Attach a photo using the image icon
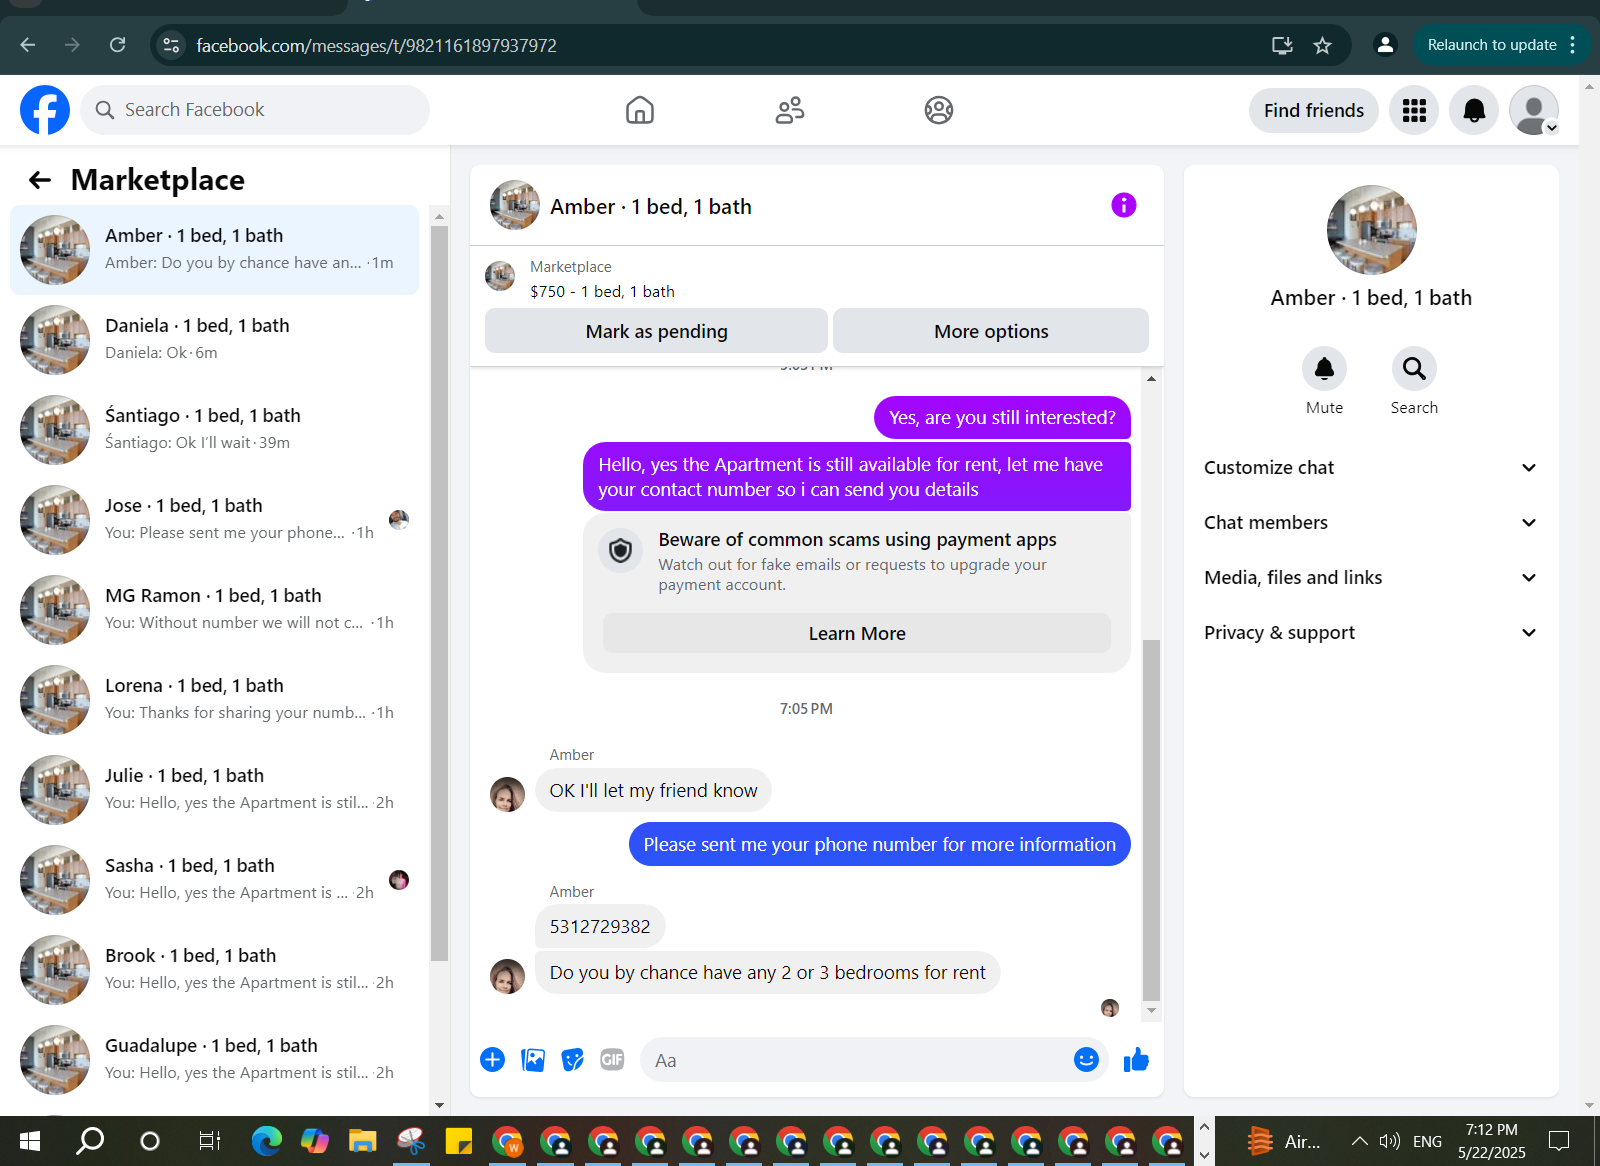Image resolution: width=1600 pixels, height=1166 pixels. 533,1060
